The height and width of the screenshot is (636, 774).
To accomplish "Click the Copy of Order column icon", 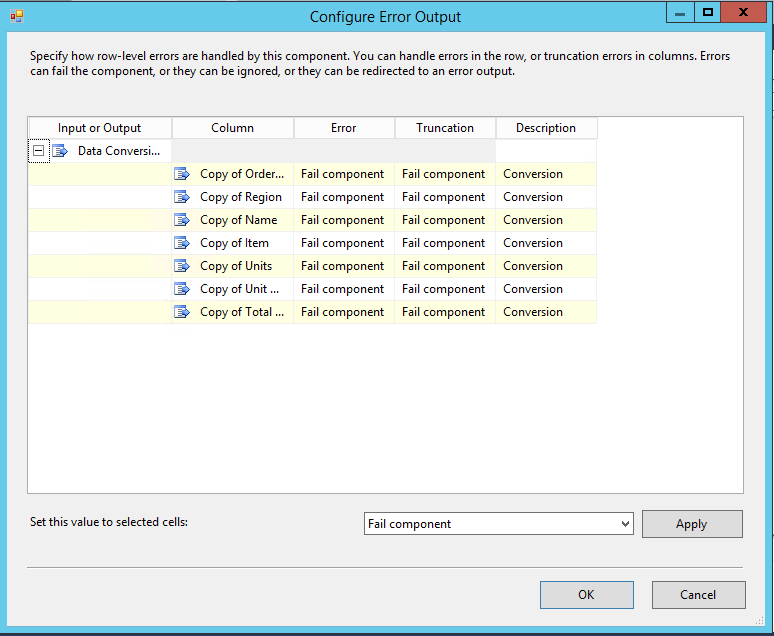I will point(182,174).
